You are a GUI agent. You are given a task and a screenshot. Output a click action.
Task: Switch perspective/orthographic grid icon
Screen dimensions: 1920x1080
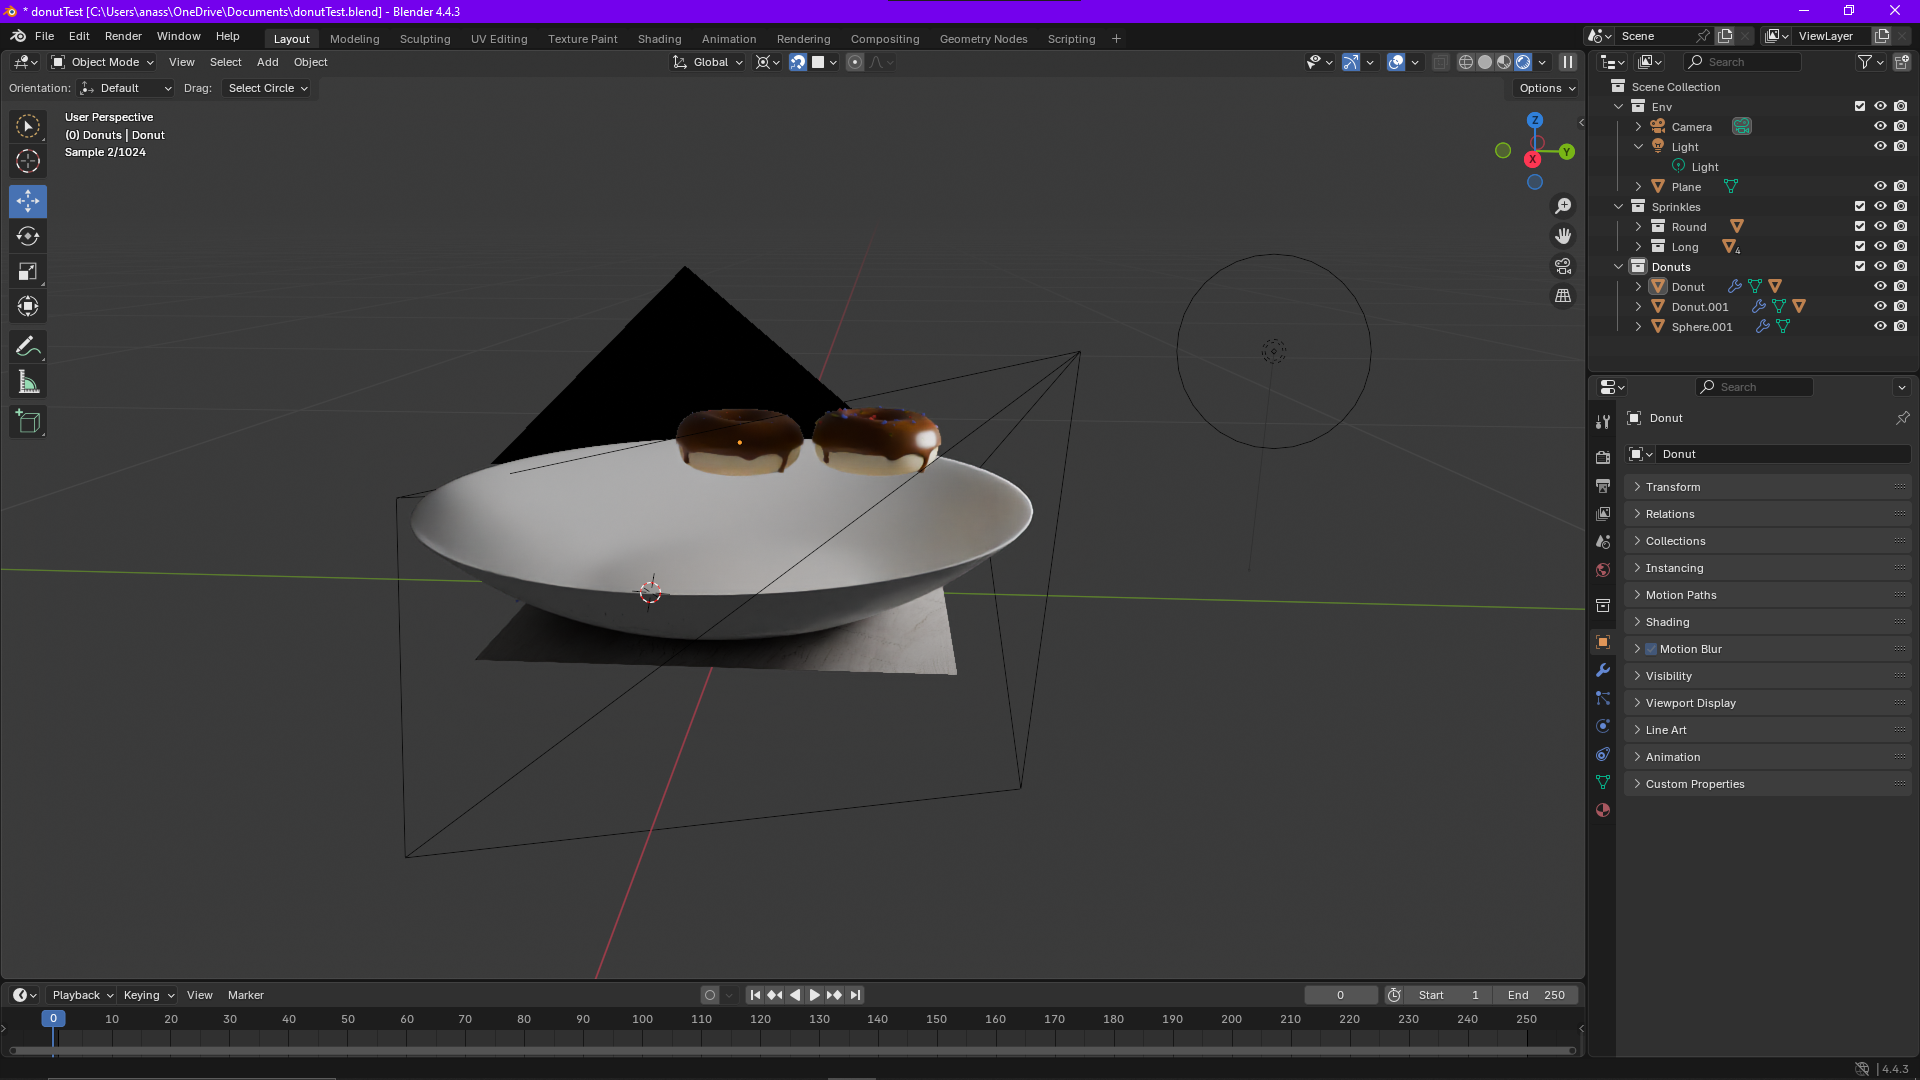click(x=1563, y=296)
